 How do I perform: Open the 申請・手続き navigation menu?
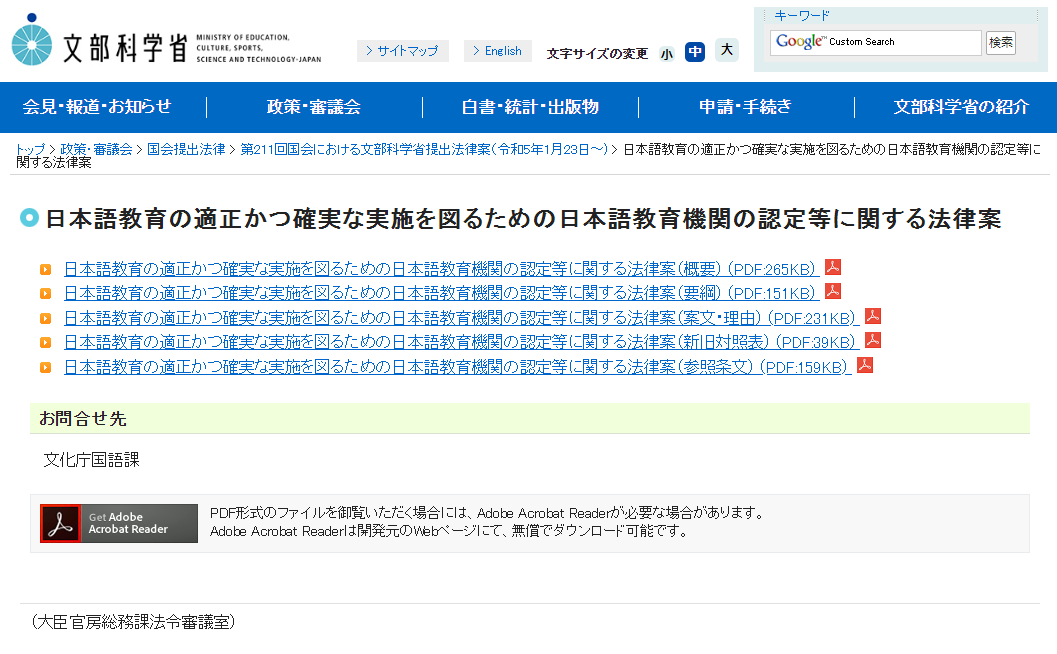pyautogui.click(x=745, y=106)
